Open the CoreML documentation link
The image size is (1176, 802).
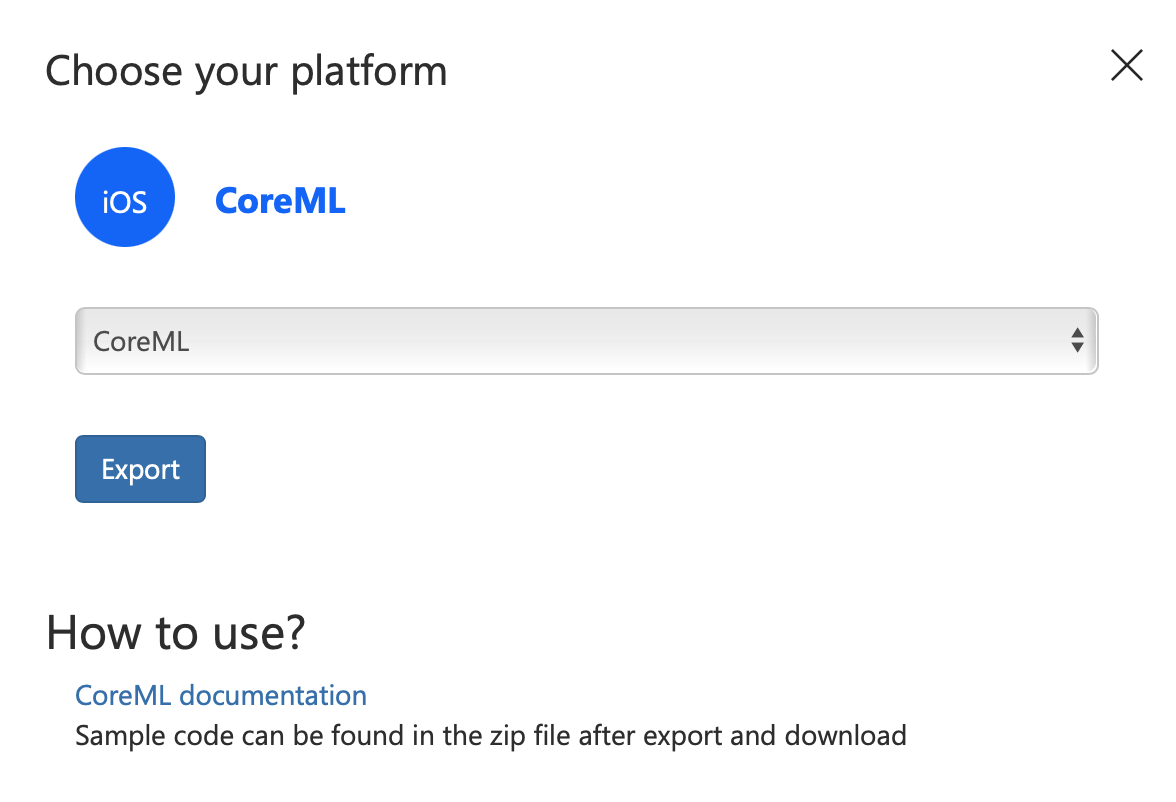(x=220, y=695)
